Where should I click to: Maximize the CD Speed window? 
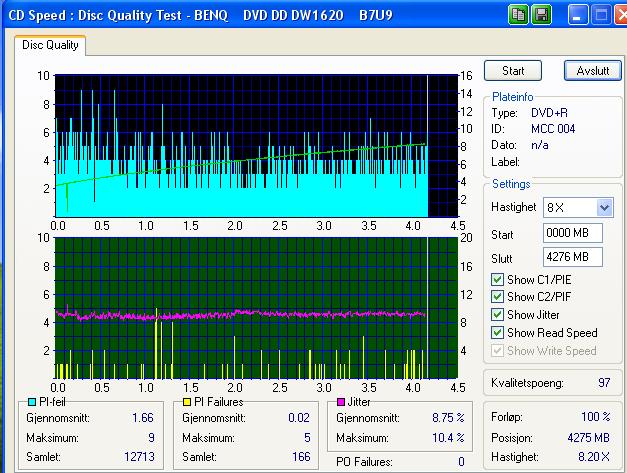[x=601, y=15]
